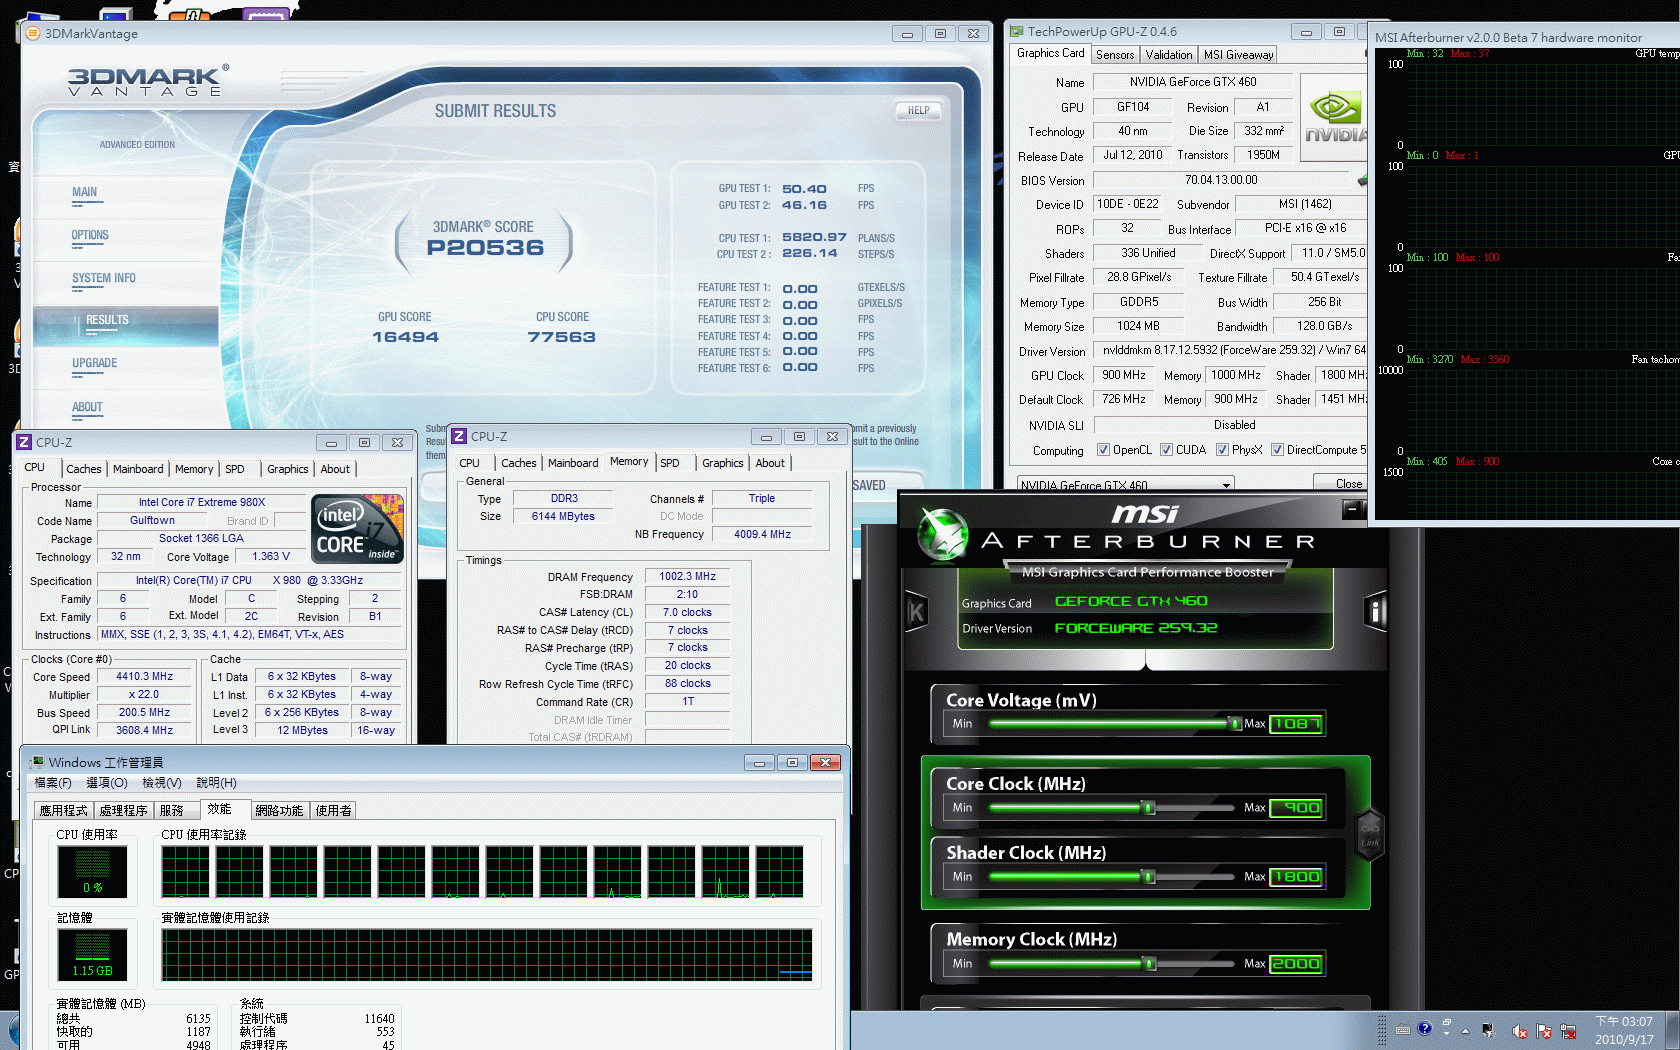
Task: Switch to 網路功能 tab in Task Manager
Action: [x=279, y=811]
